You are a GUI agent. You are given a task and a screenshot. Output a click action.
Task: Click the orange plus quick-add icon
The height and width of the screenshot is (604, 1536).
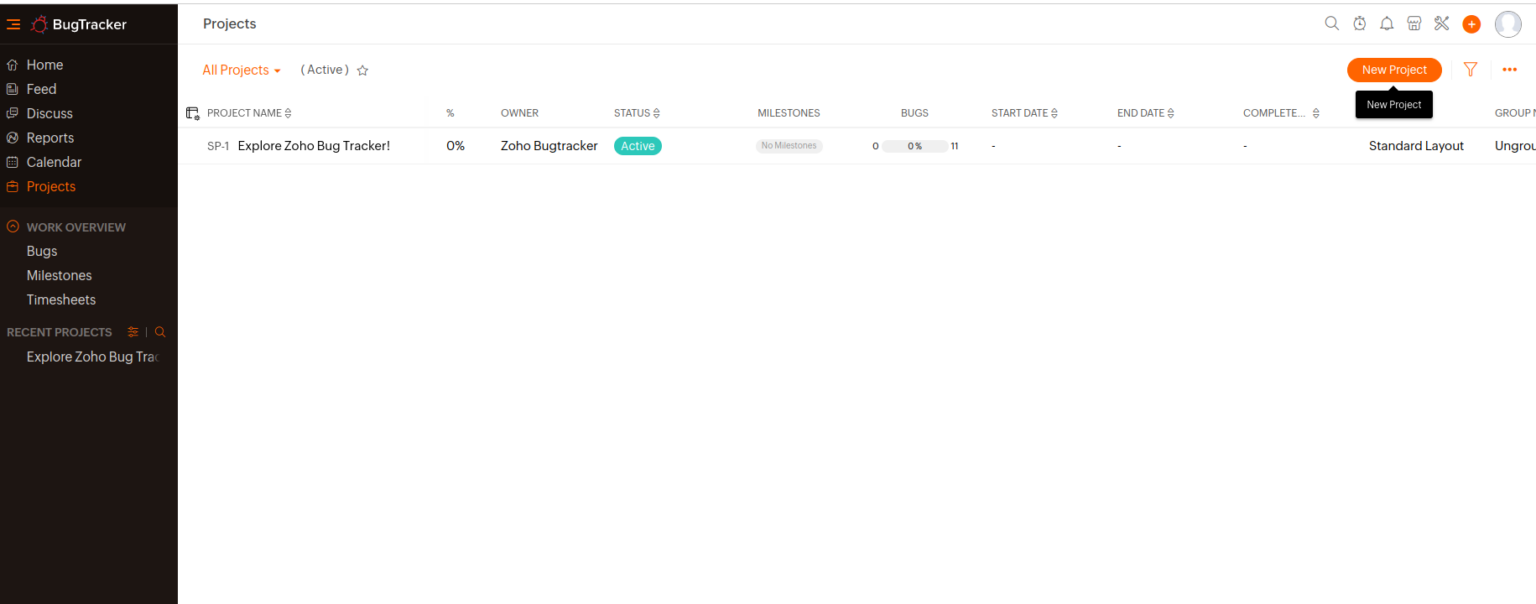point(1471,23)
